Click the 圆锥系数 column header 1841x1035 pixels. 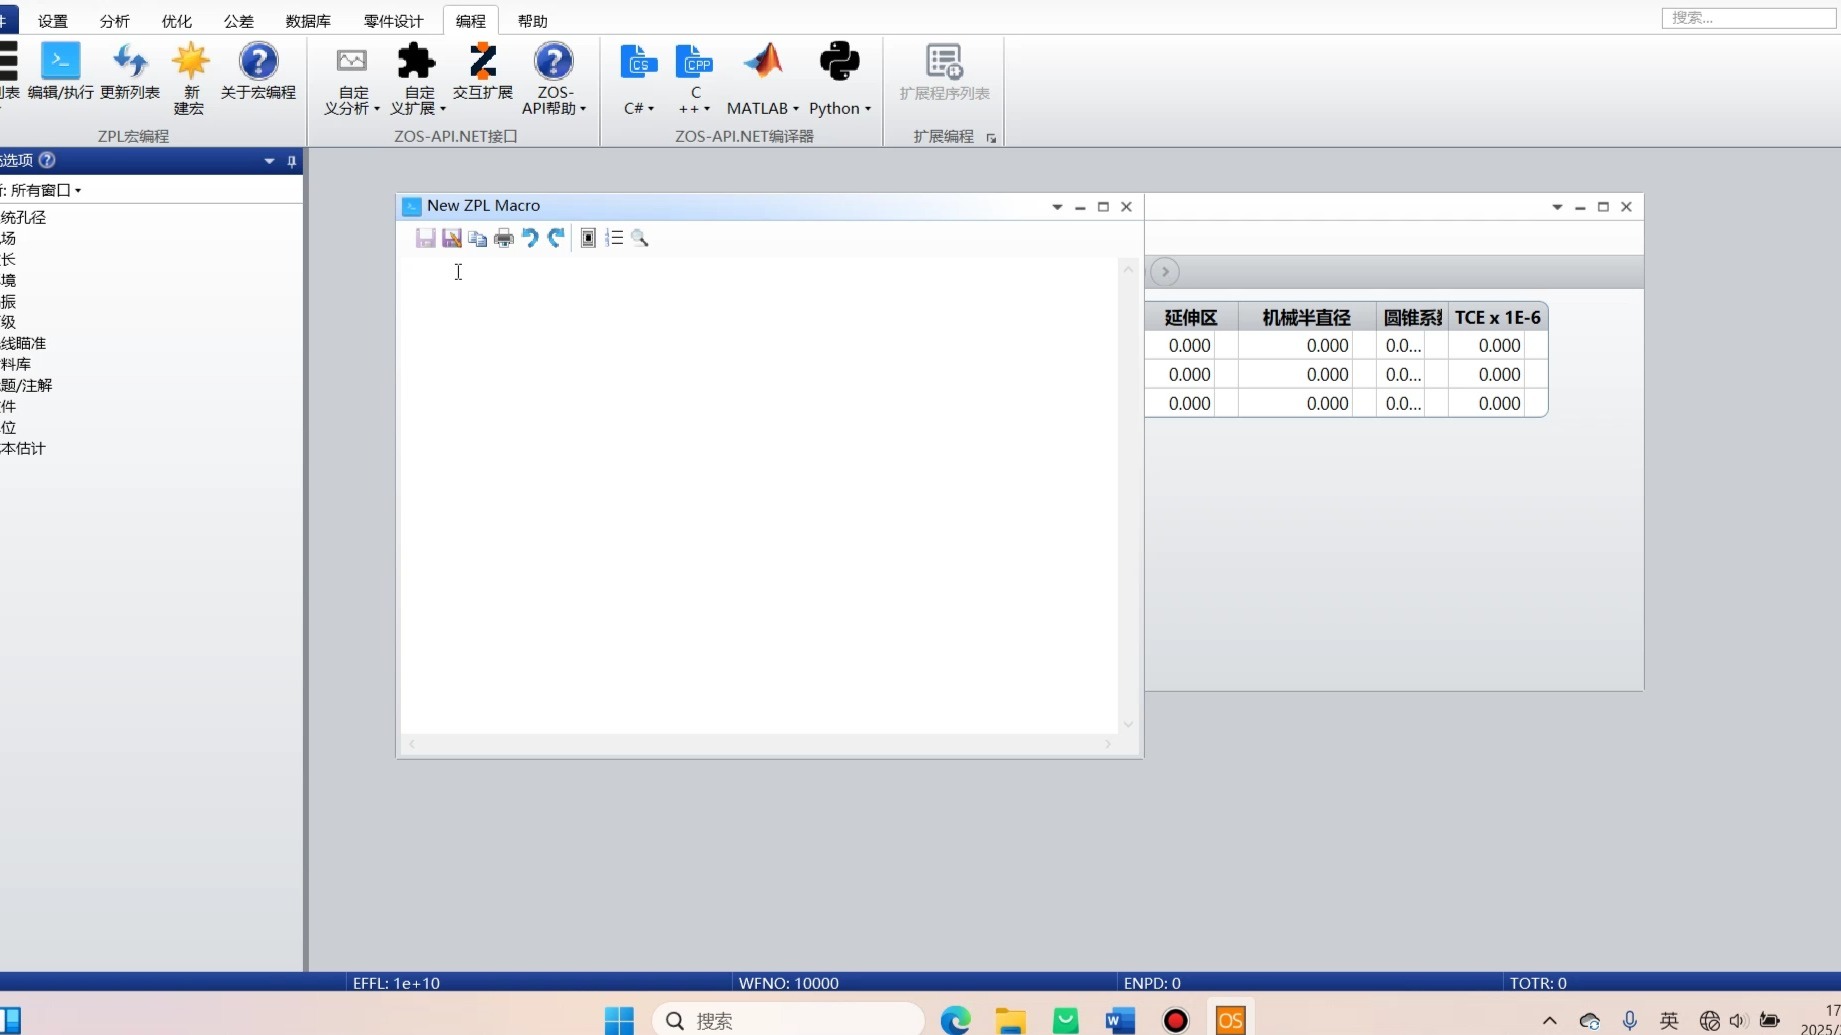tap(1412, 317)
